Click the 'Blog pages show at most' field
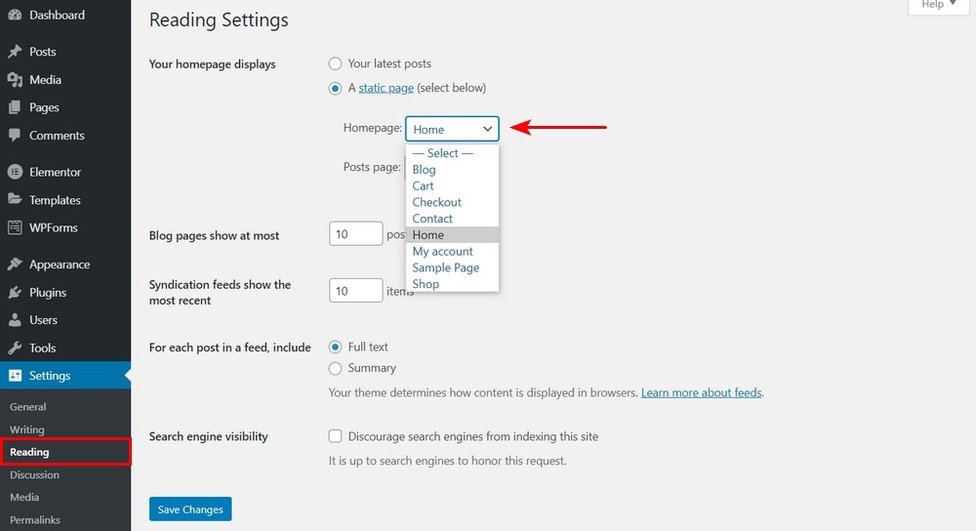Image resolution: width=976 pixels, height=531 pixels. coord(355,233)
